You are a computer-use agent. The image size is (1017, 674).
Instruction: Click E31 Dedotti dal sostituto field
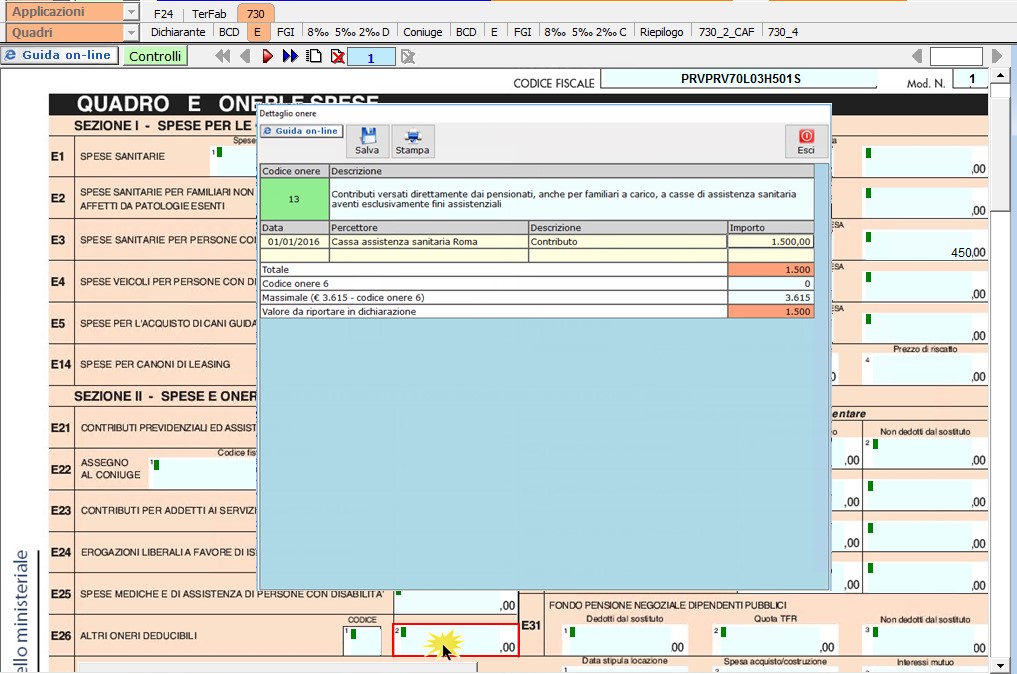(624, 640)
